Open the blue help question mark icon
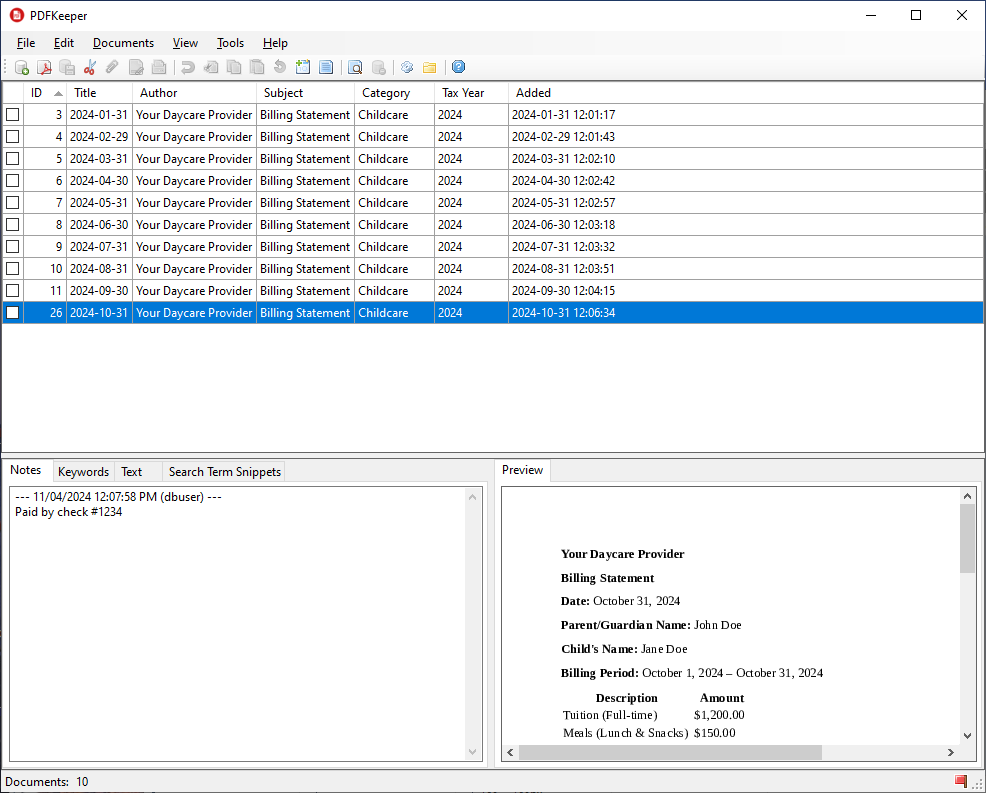The width and height of the screenshot is (986, 793). [x=458, y=68]
